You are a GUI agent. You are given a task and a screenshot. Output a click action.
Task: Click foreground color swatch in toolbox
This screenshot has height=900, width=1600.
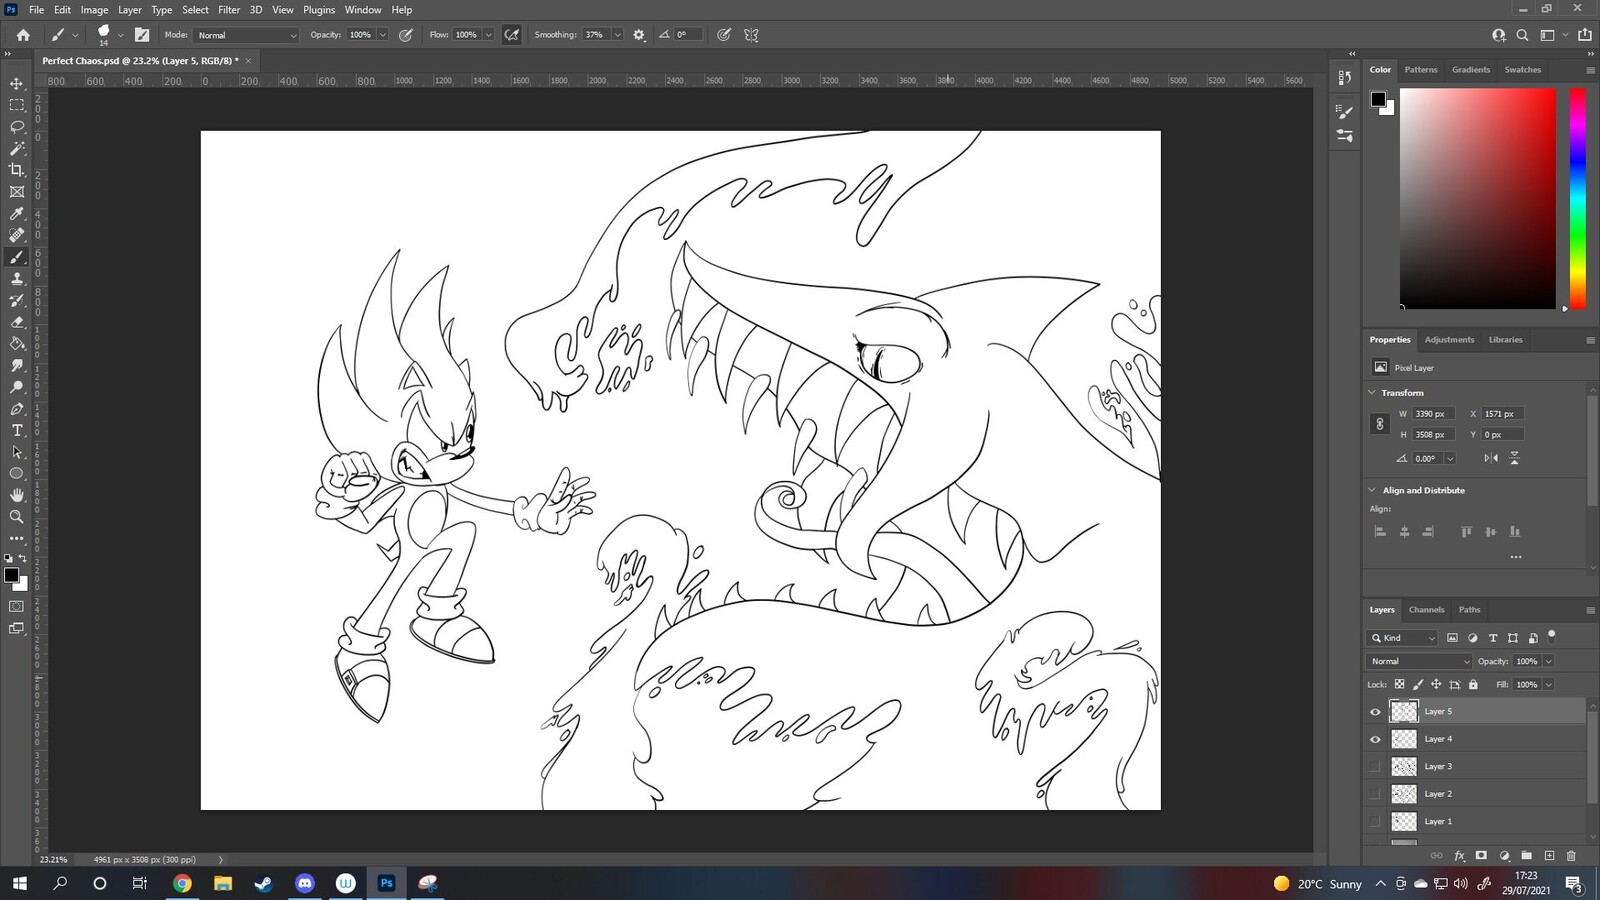point(11,575)
